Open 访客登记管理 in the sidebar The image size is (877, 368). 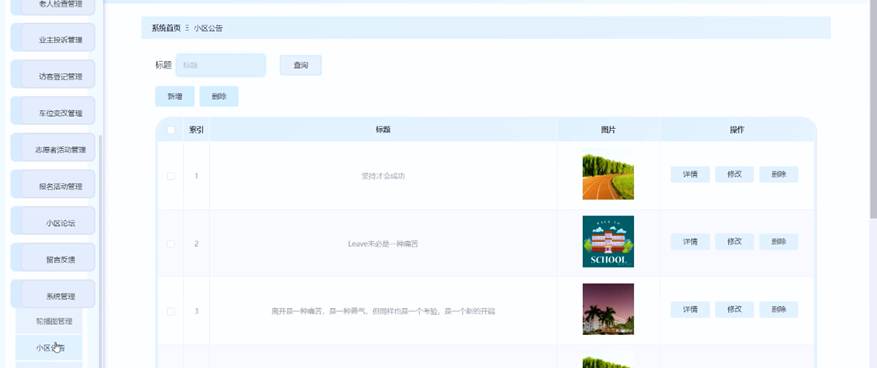(53, 74)
